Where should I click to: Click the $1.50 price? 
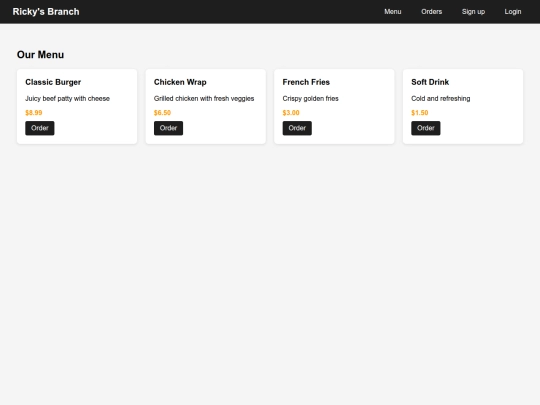(420, 113)
